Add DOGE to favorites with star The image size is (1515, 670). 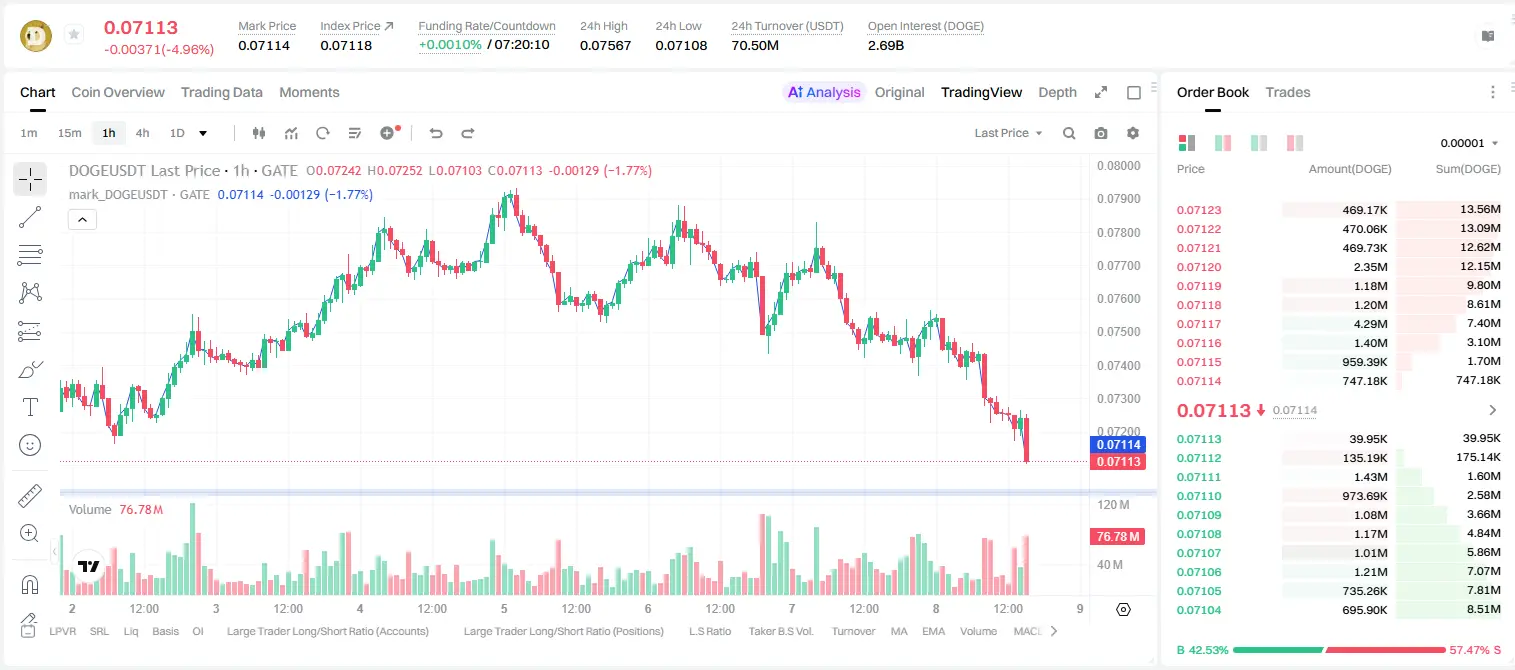(74, 35)
